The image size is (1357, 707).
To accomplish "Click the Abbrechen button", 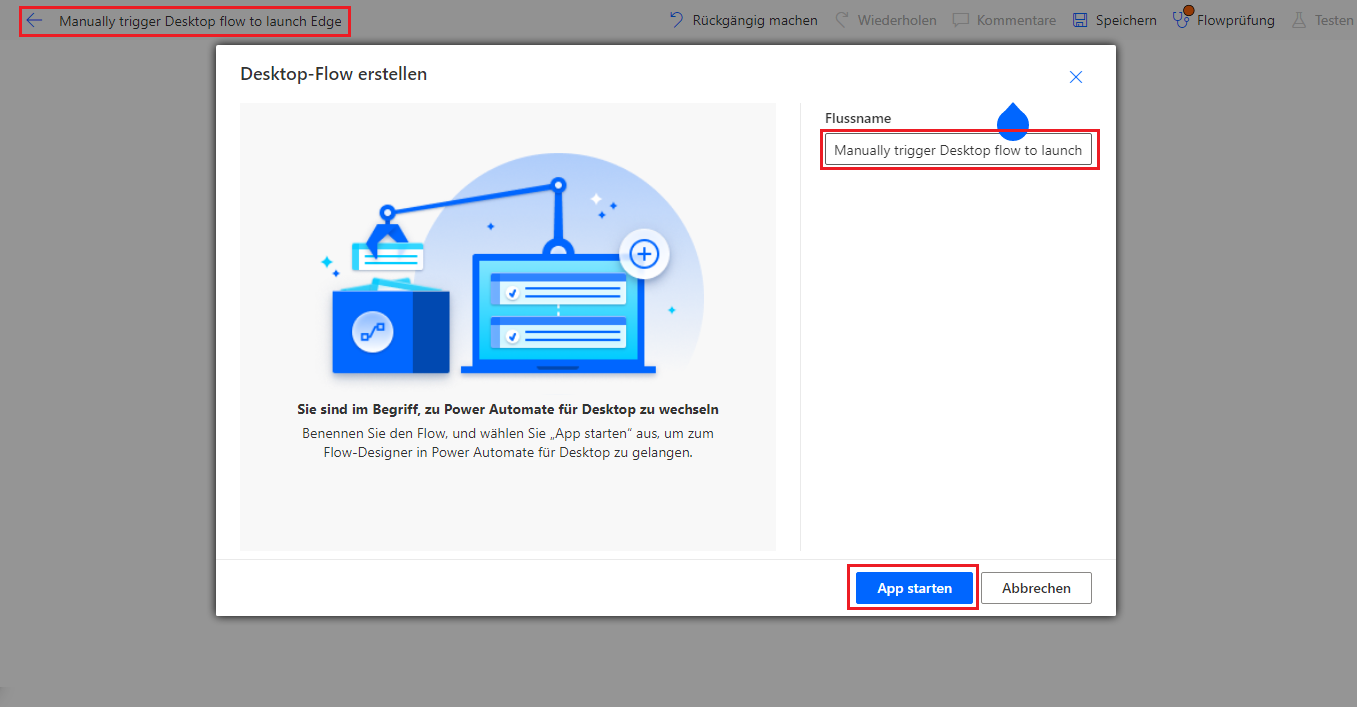I will 1036,588.
